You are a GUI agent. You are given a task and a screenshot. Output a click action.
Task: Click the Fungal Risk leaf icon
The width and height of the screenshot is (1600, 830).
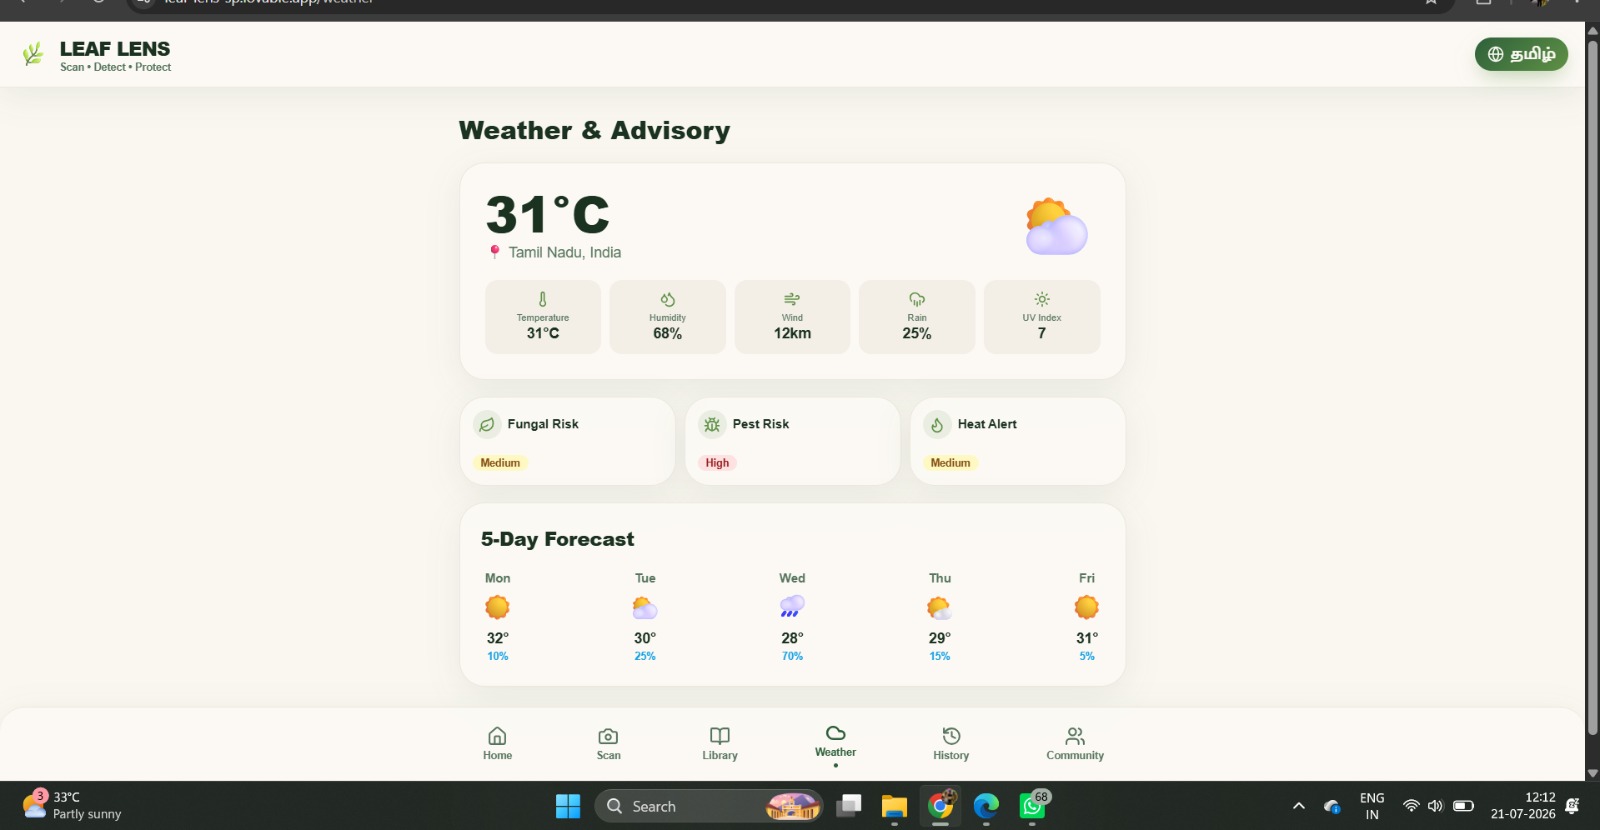487,425
